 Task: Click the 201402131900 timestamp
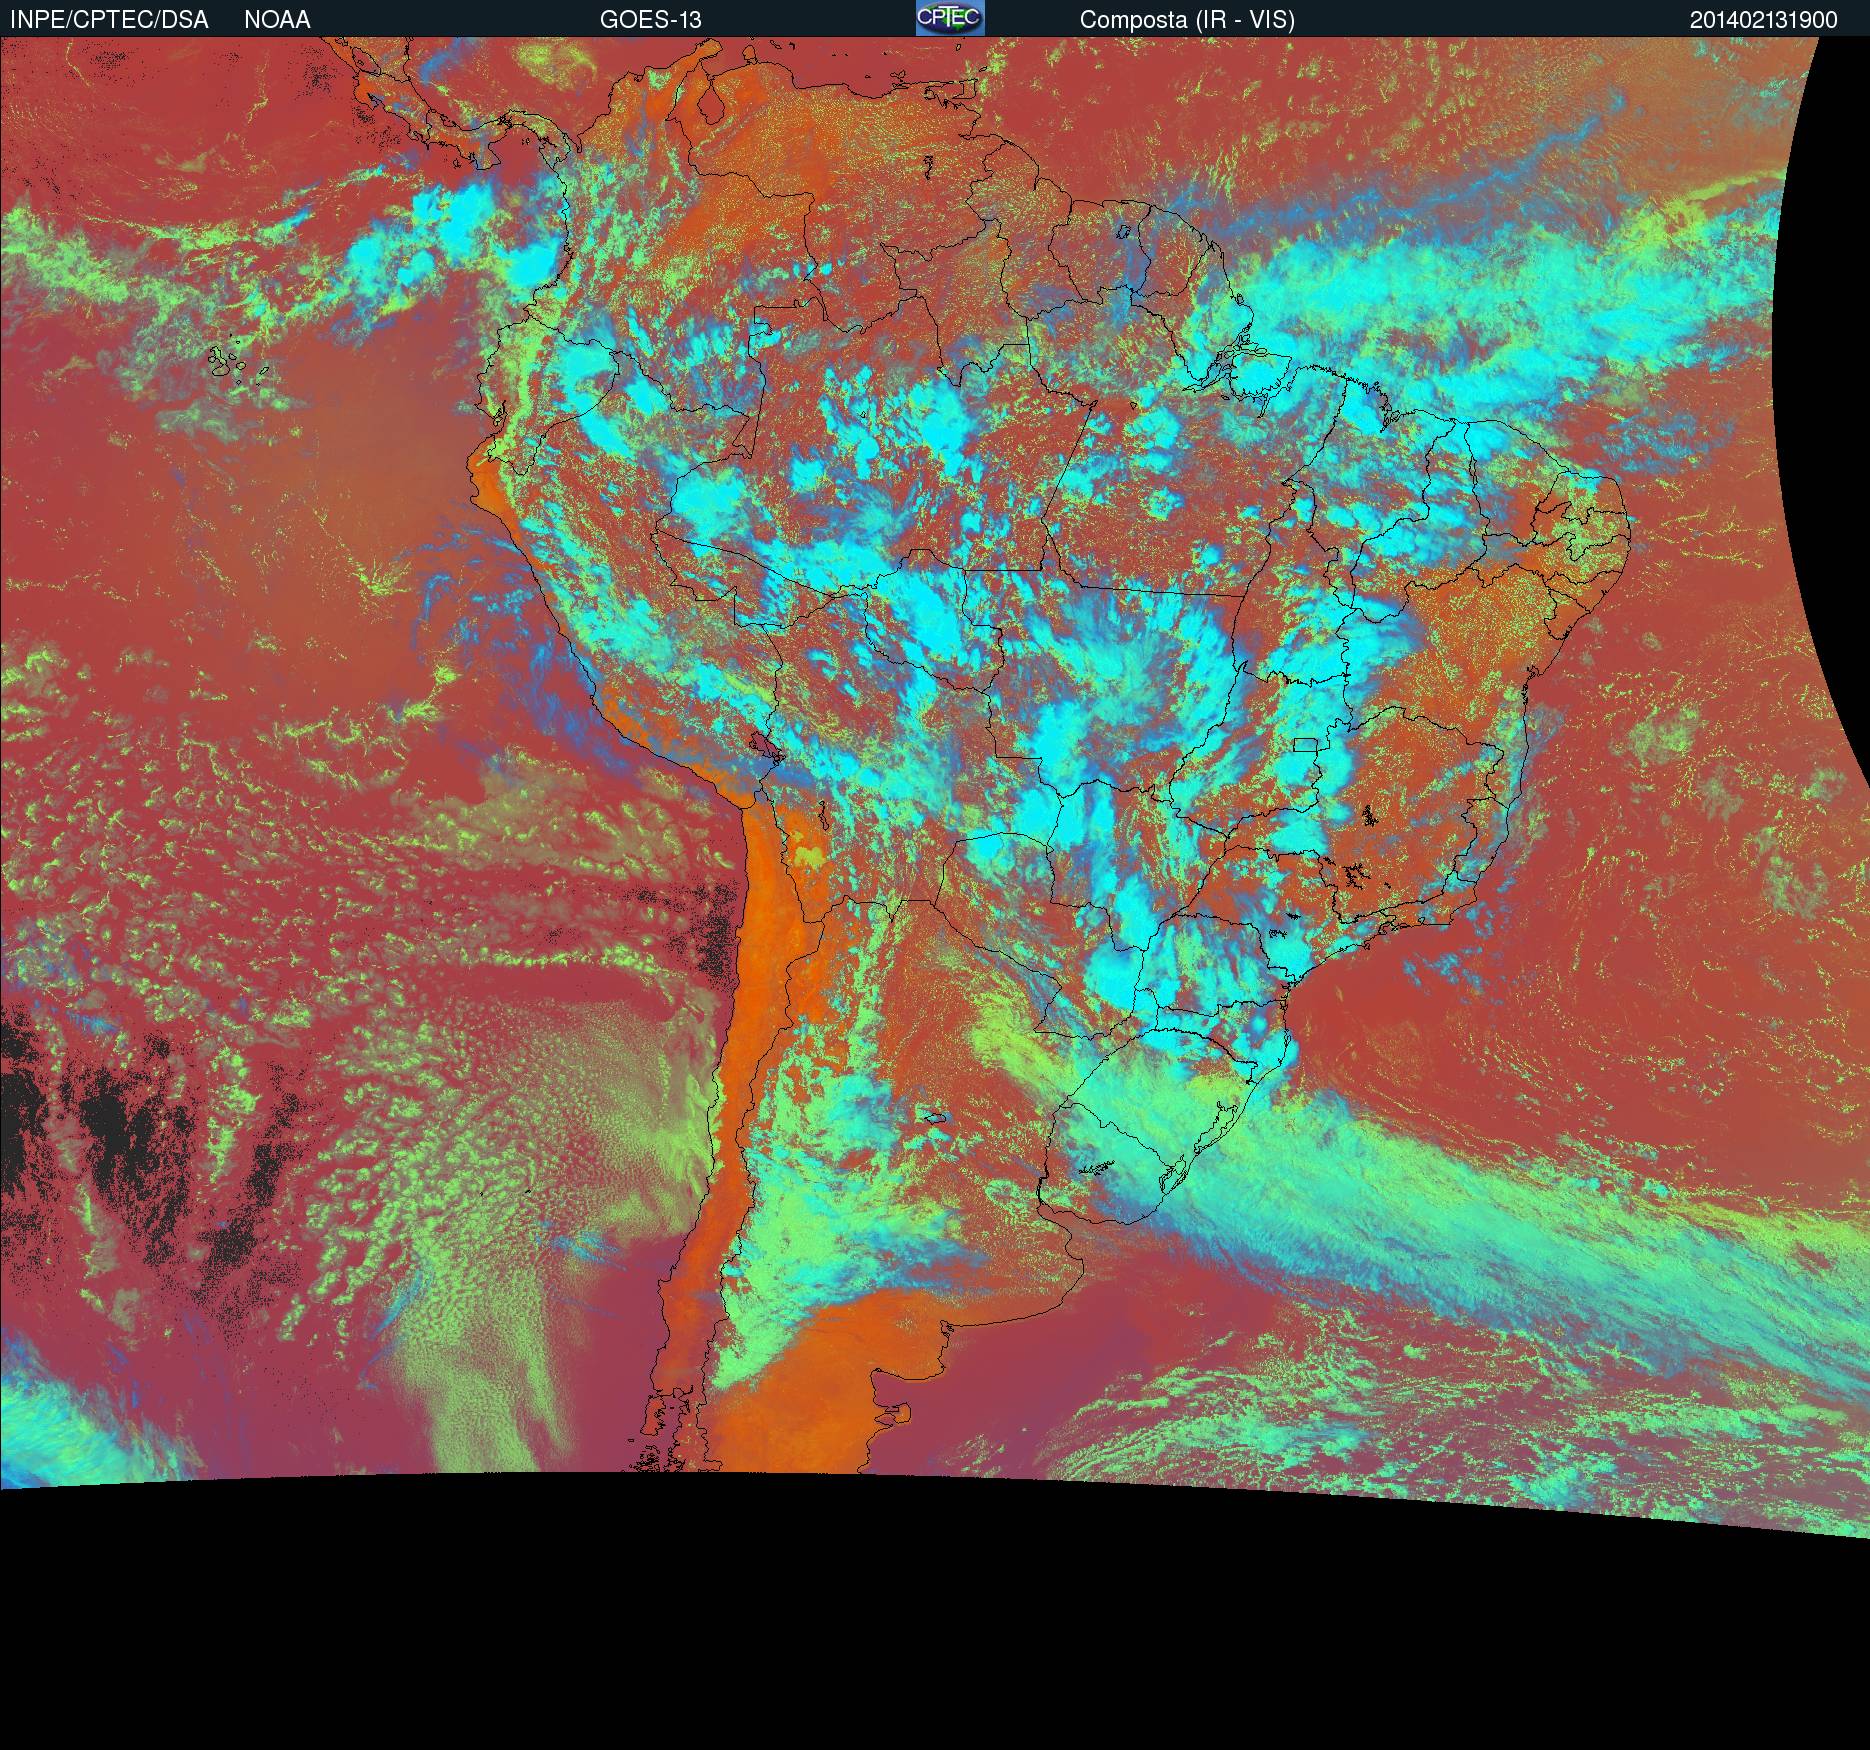(x=1763, y=20)
